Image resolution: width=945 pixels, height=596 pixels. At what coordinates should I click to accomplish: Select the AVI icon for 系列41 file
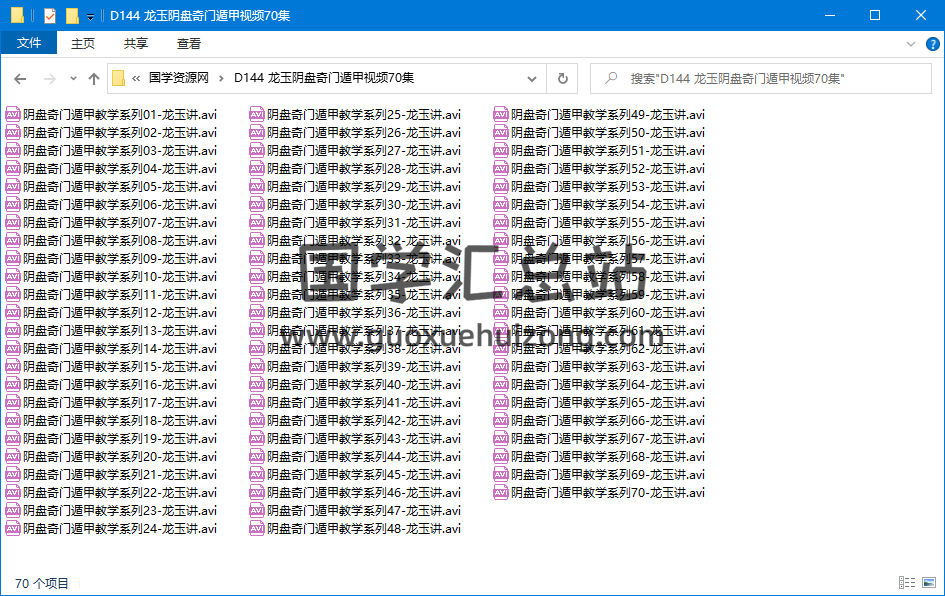click(257, 403)
